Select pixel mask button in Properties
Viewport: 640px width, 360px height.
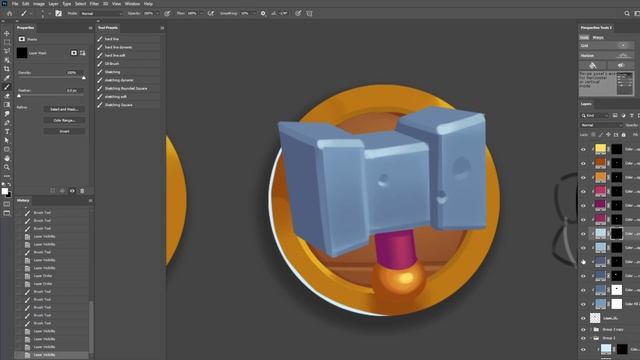pyautogui.click(x=74, y=53)
